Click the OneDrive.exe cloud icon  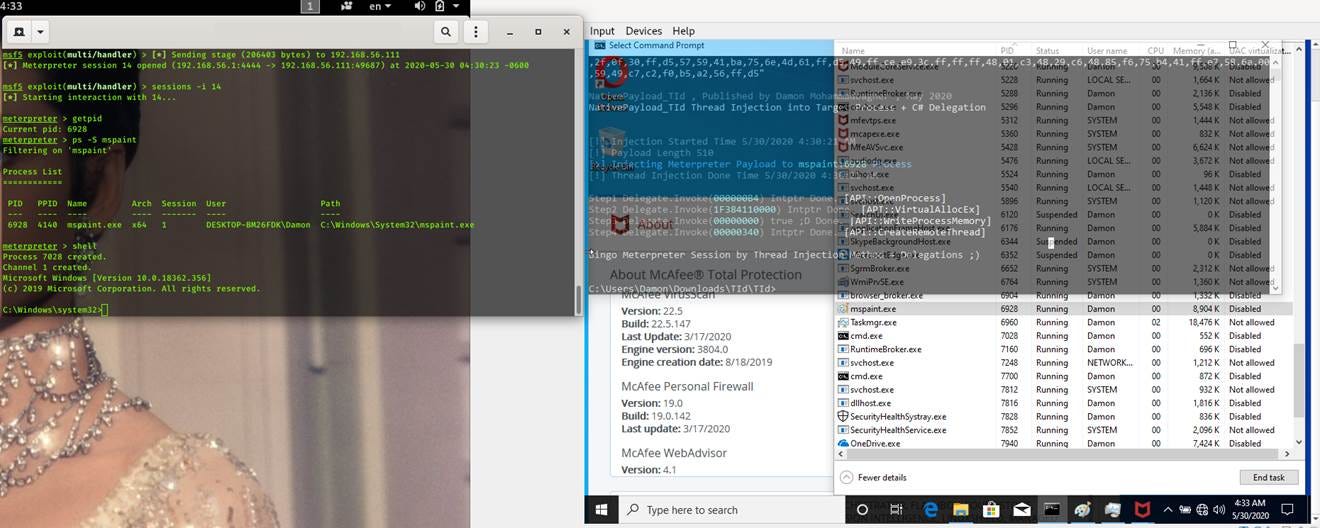(x=843, y=443)
